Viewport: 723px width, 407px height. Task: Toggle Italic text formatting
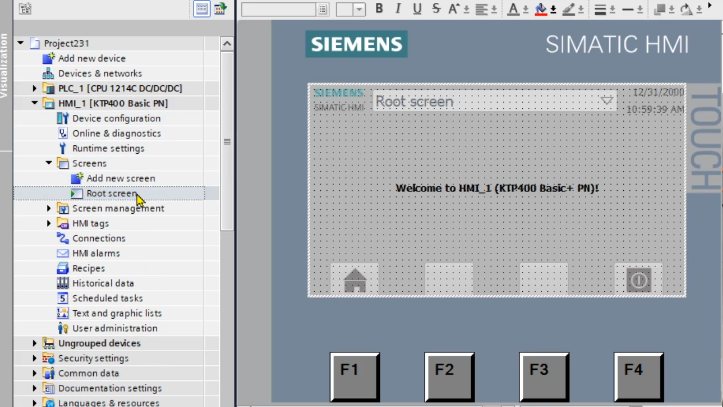click(398, 8)
